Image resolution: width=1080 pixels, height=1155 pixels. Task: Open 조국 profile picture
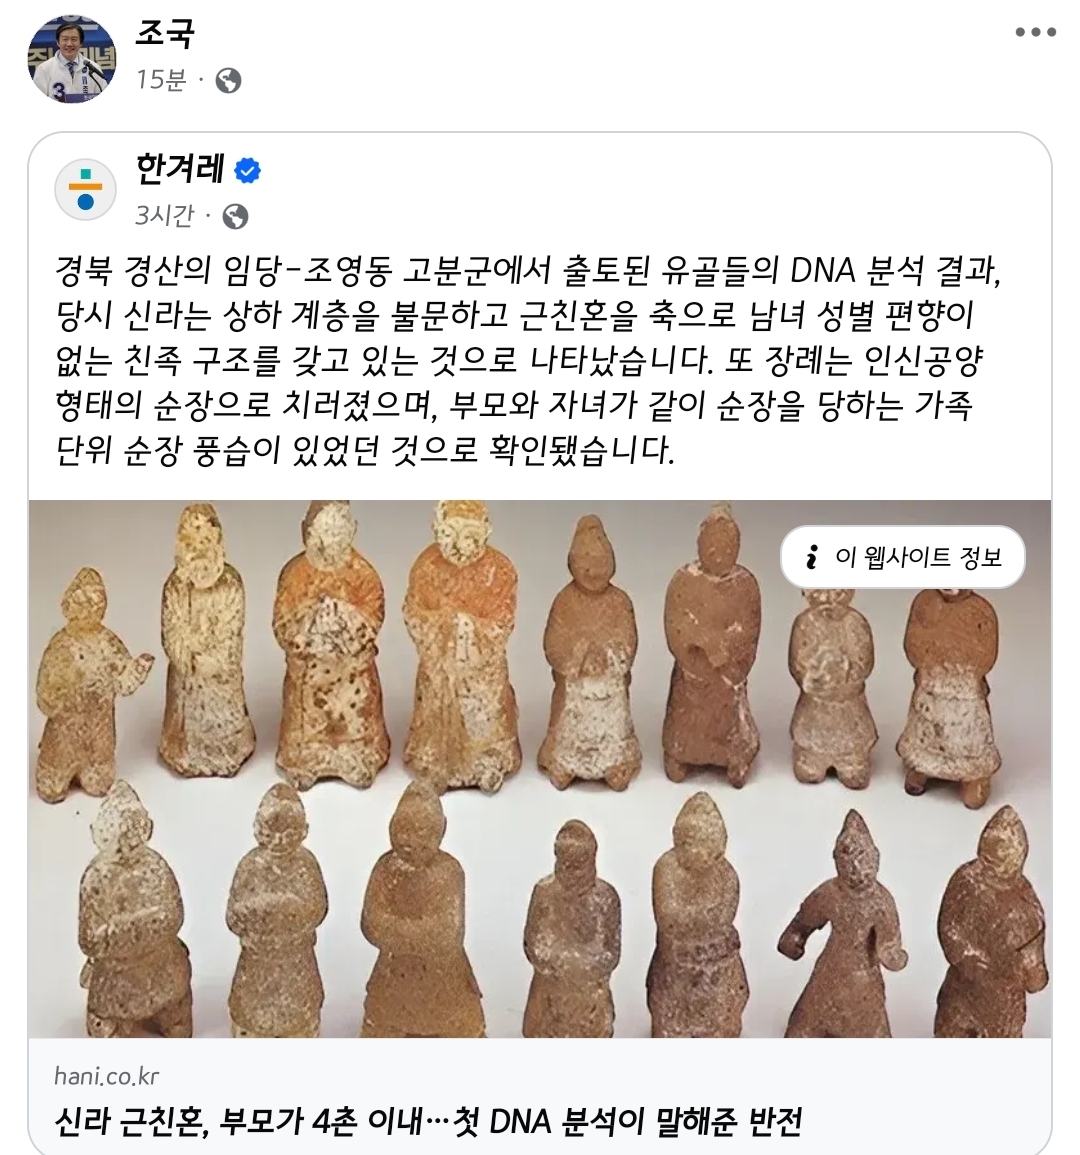click(71, 59)
